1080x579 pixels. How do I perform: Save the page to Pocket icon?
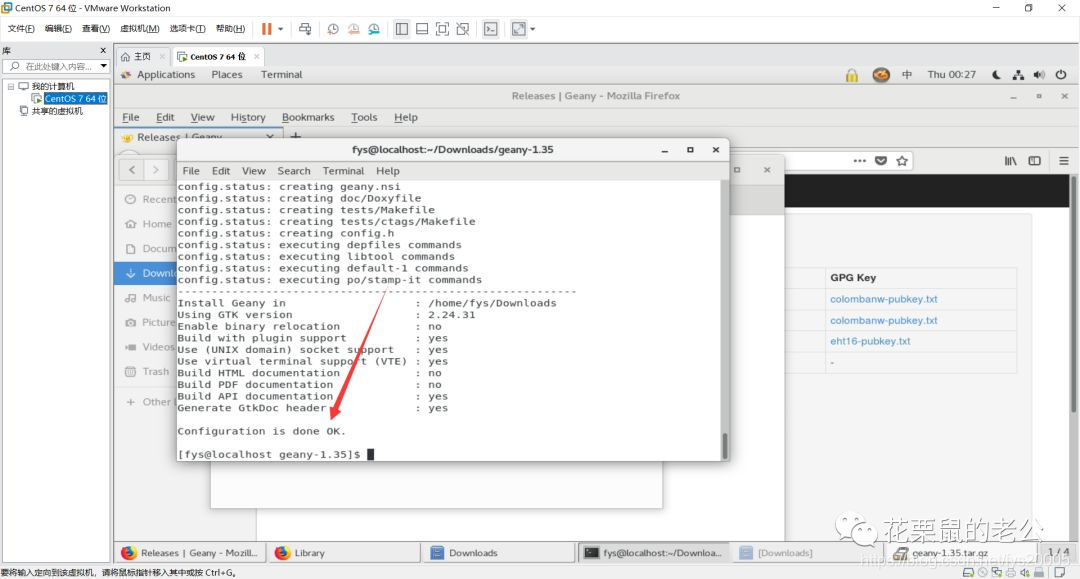pos(881,160)
